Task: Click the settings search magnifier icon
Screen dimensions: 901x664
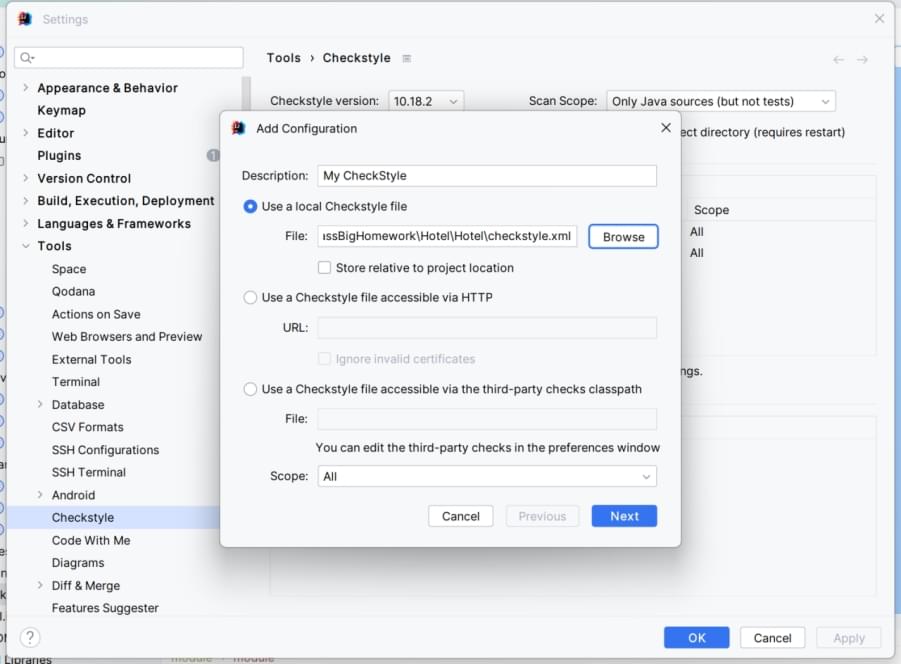Action: point(27,58)
